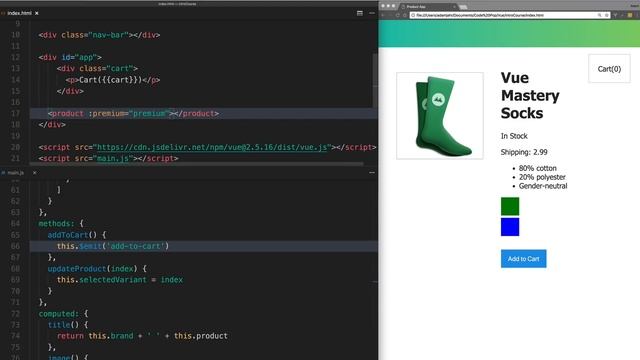Click the index.html vertical scrollbar

click(375, 80)
